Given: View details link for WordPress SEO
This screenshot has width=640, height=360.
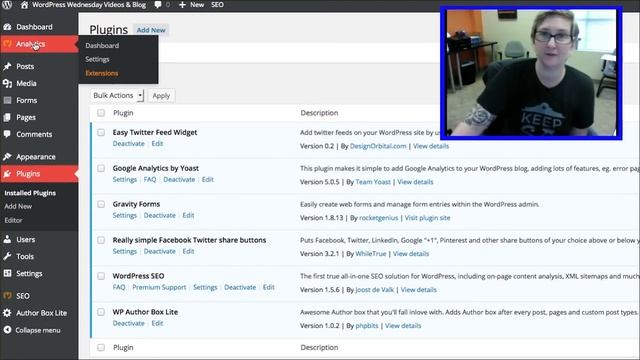Looking at the screenshot, I should 418,290.
